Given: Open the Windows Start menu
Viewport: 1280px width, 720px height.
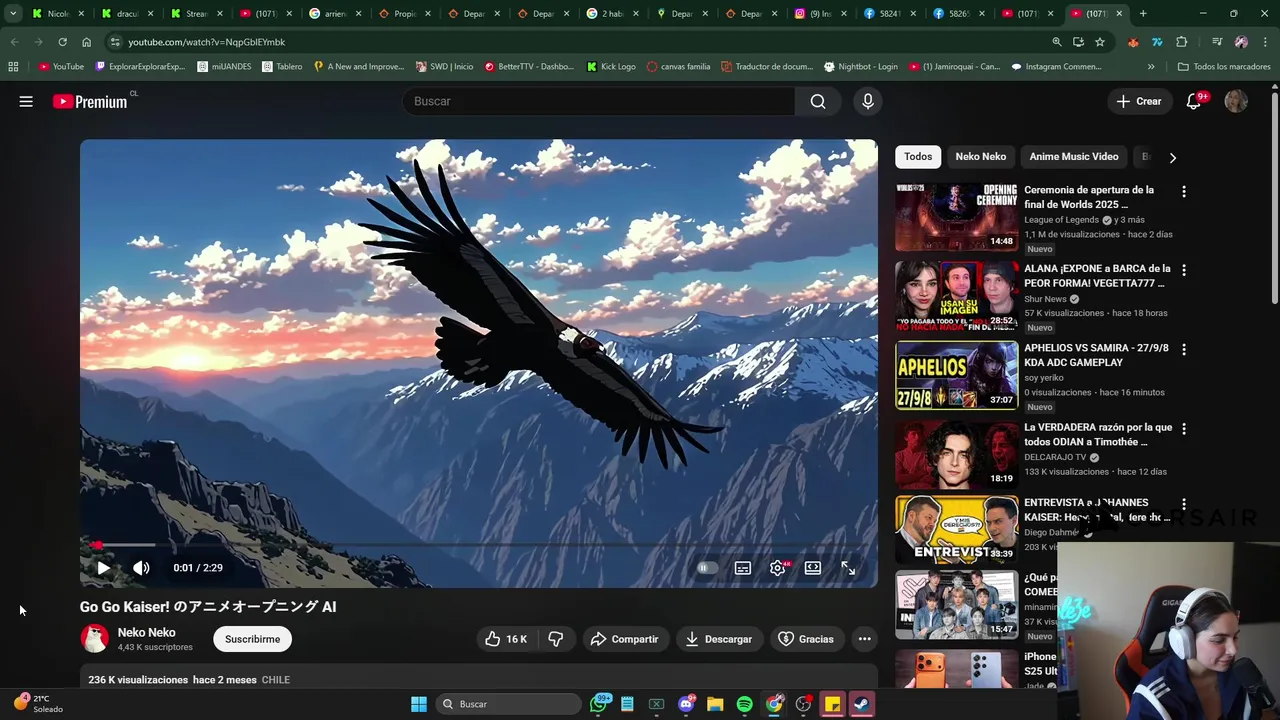Looking at the screenshot, I should tap(419, 704).
